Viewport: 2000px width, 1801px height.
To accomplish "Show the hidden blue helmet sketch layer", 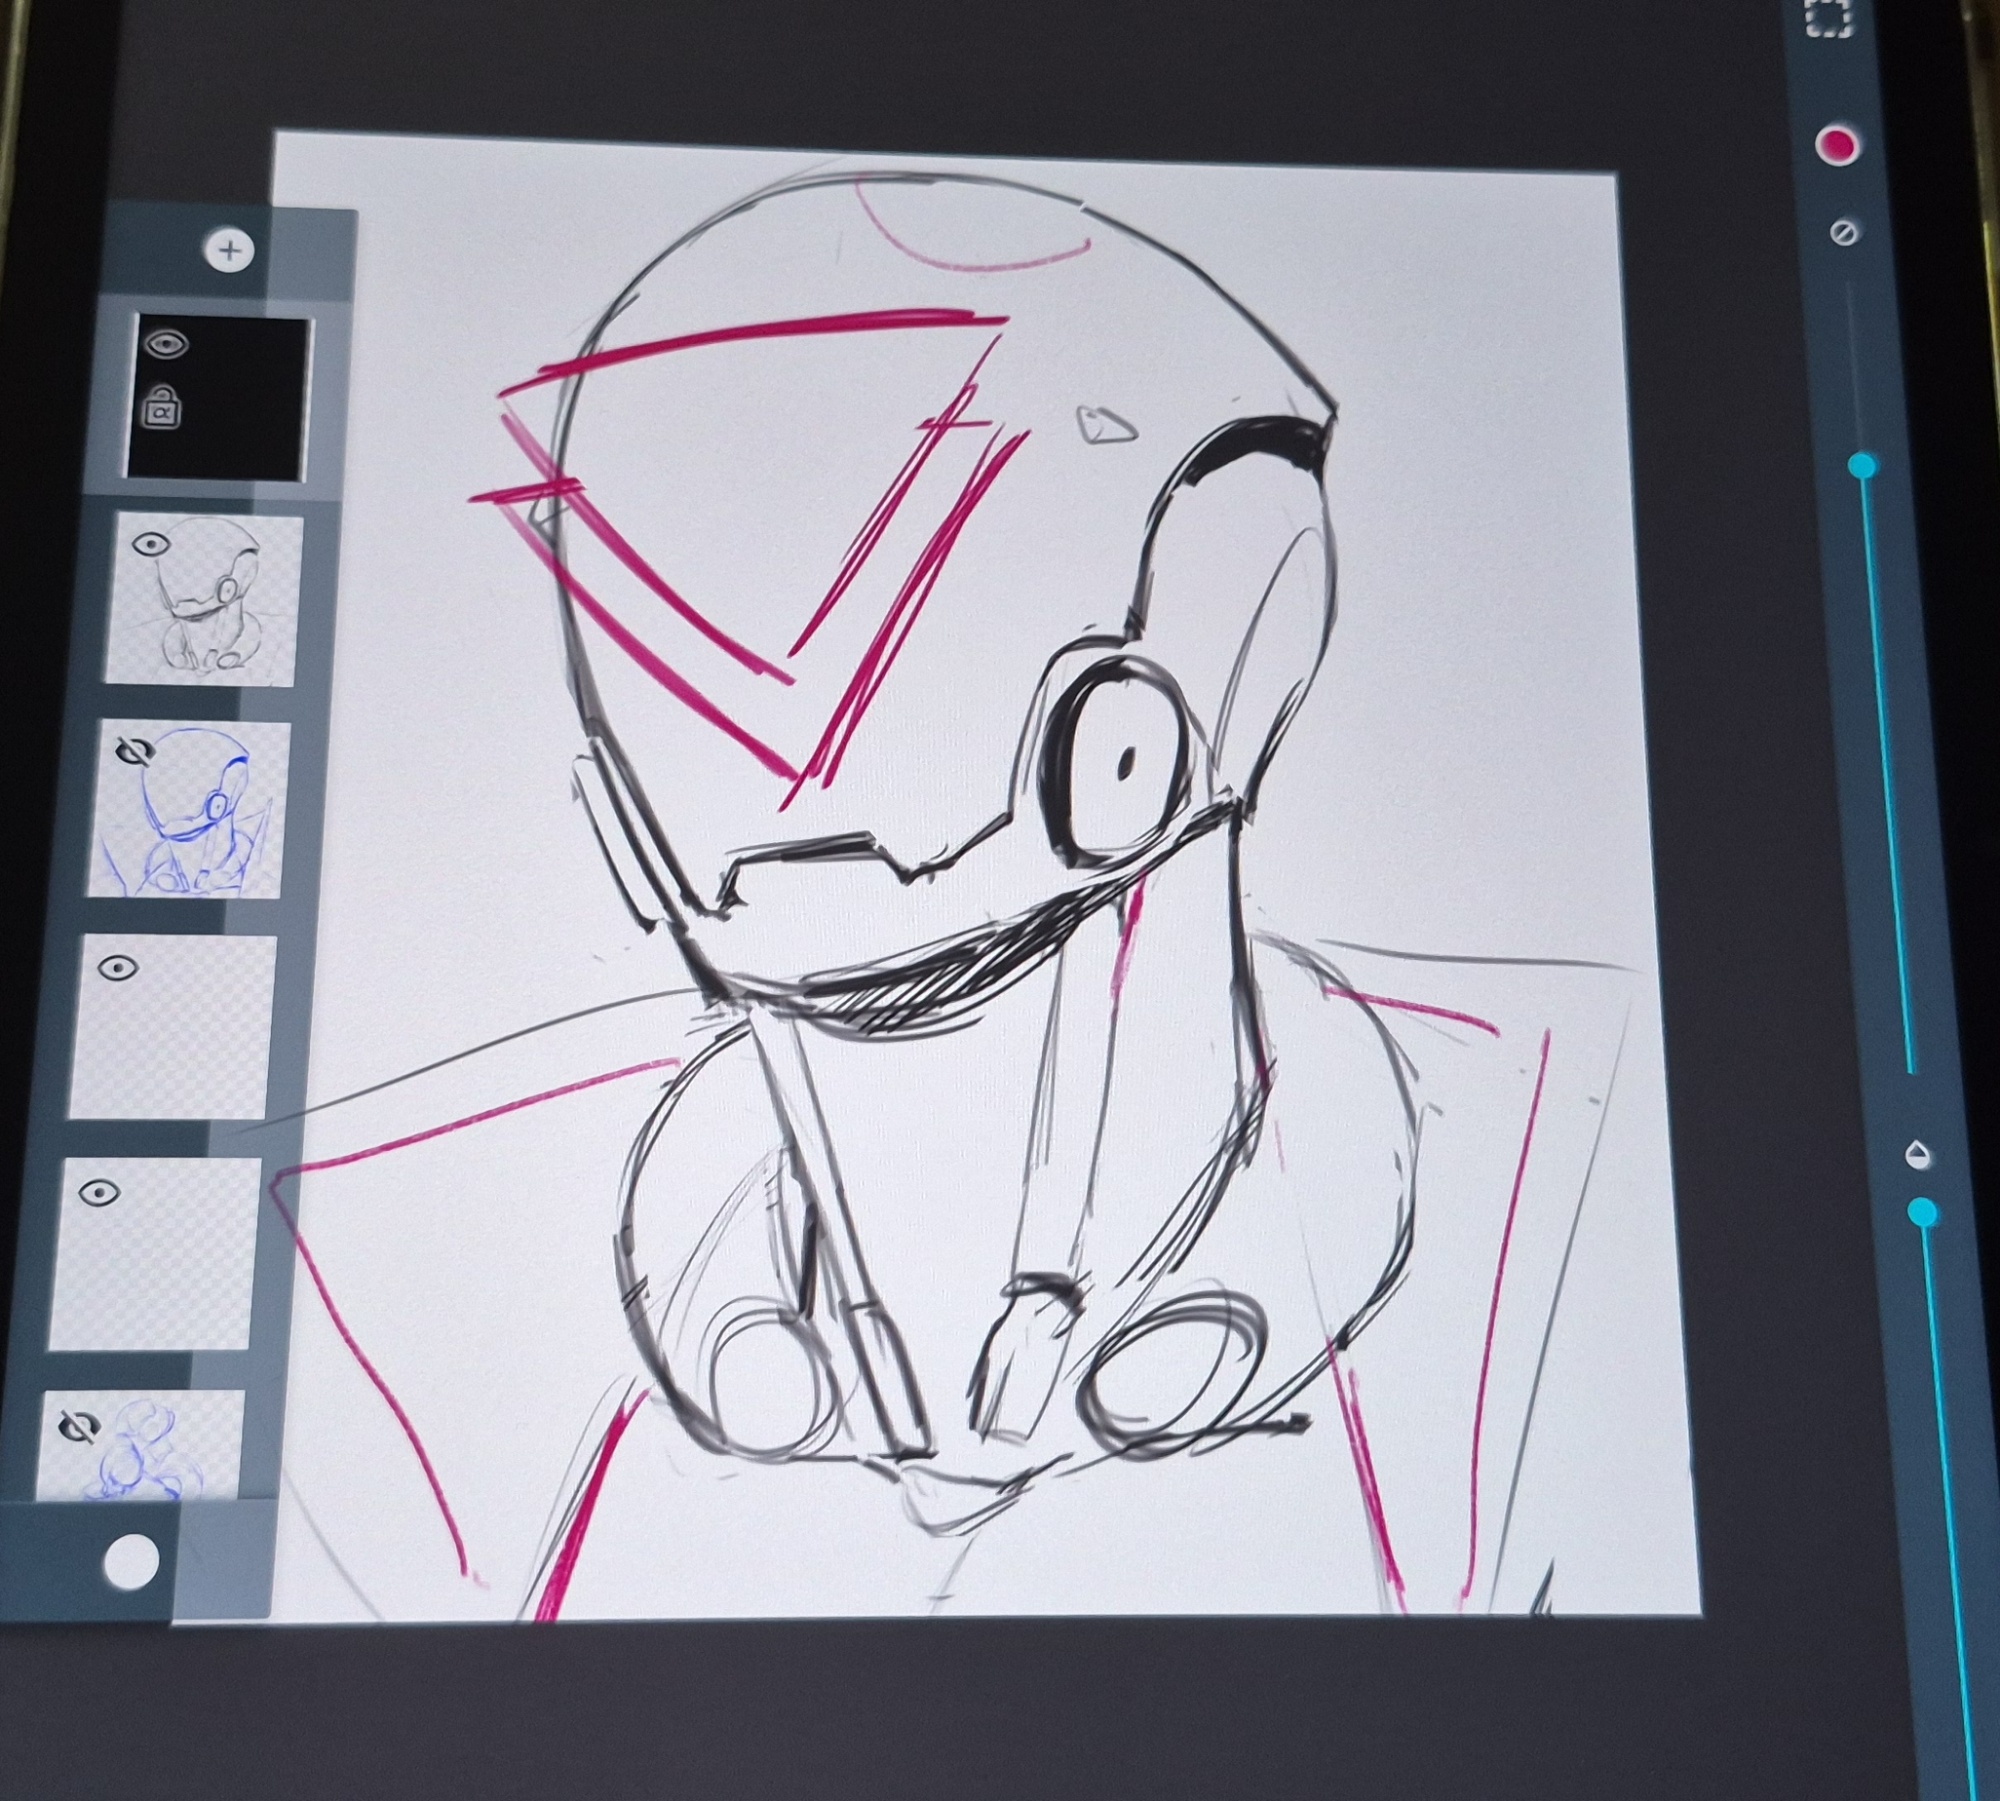I will (133, 751).
